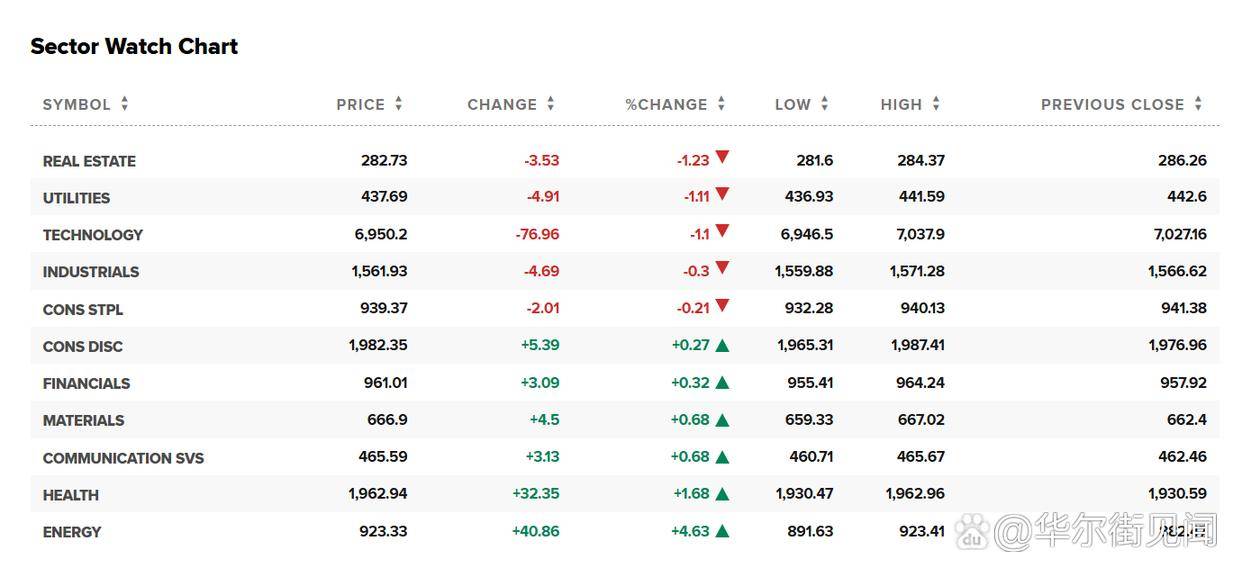Open the TECHNOLOGY sector link
The height and width of the screenshot is (577, 1242).
93,235
